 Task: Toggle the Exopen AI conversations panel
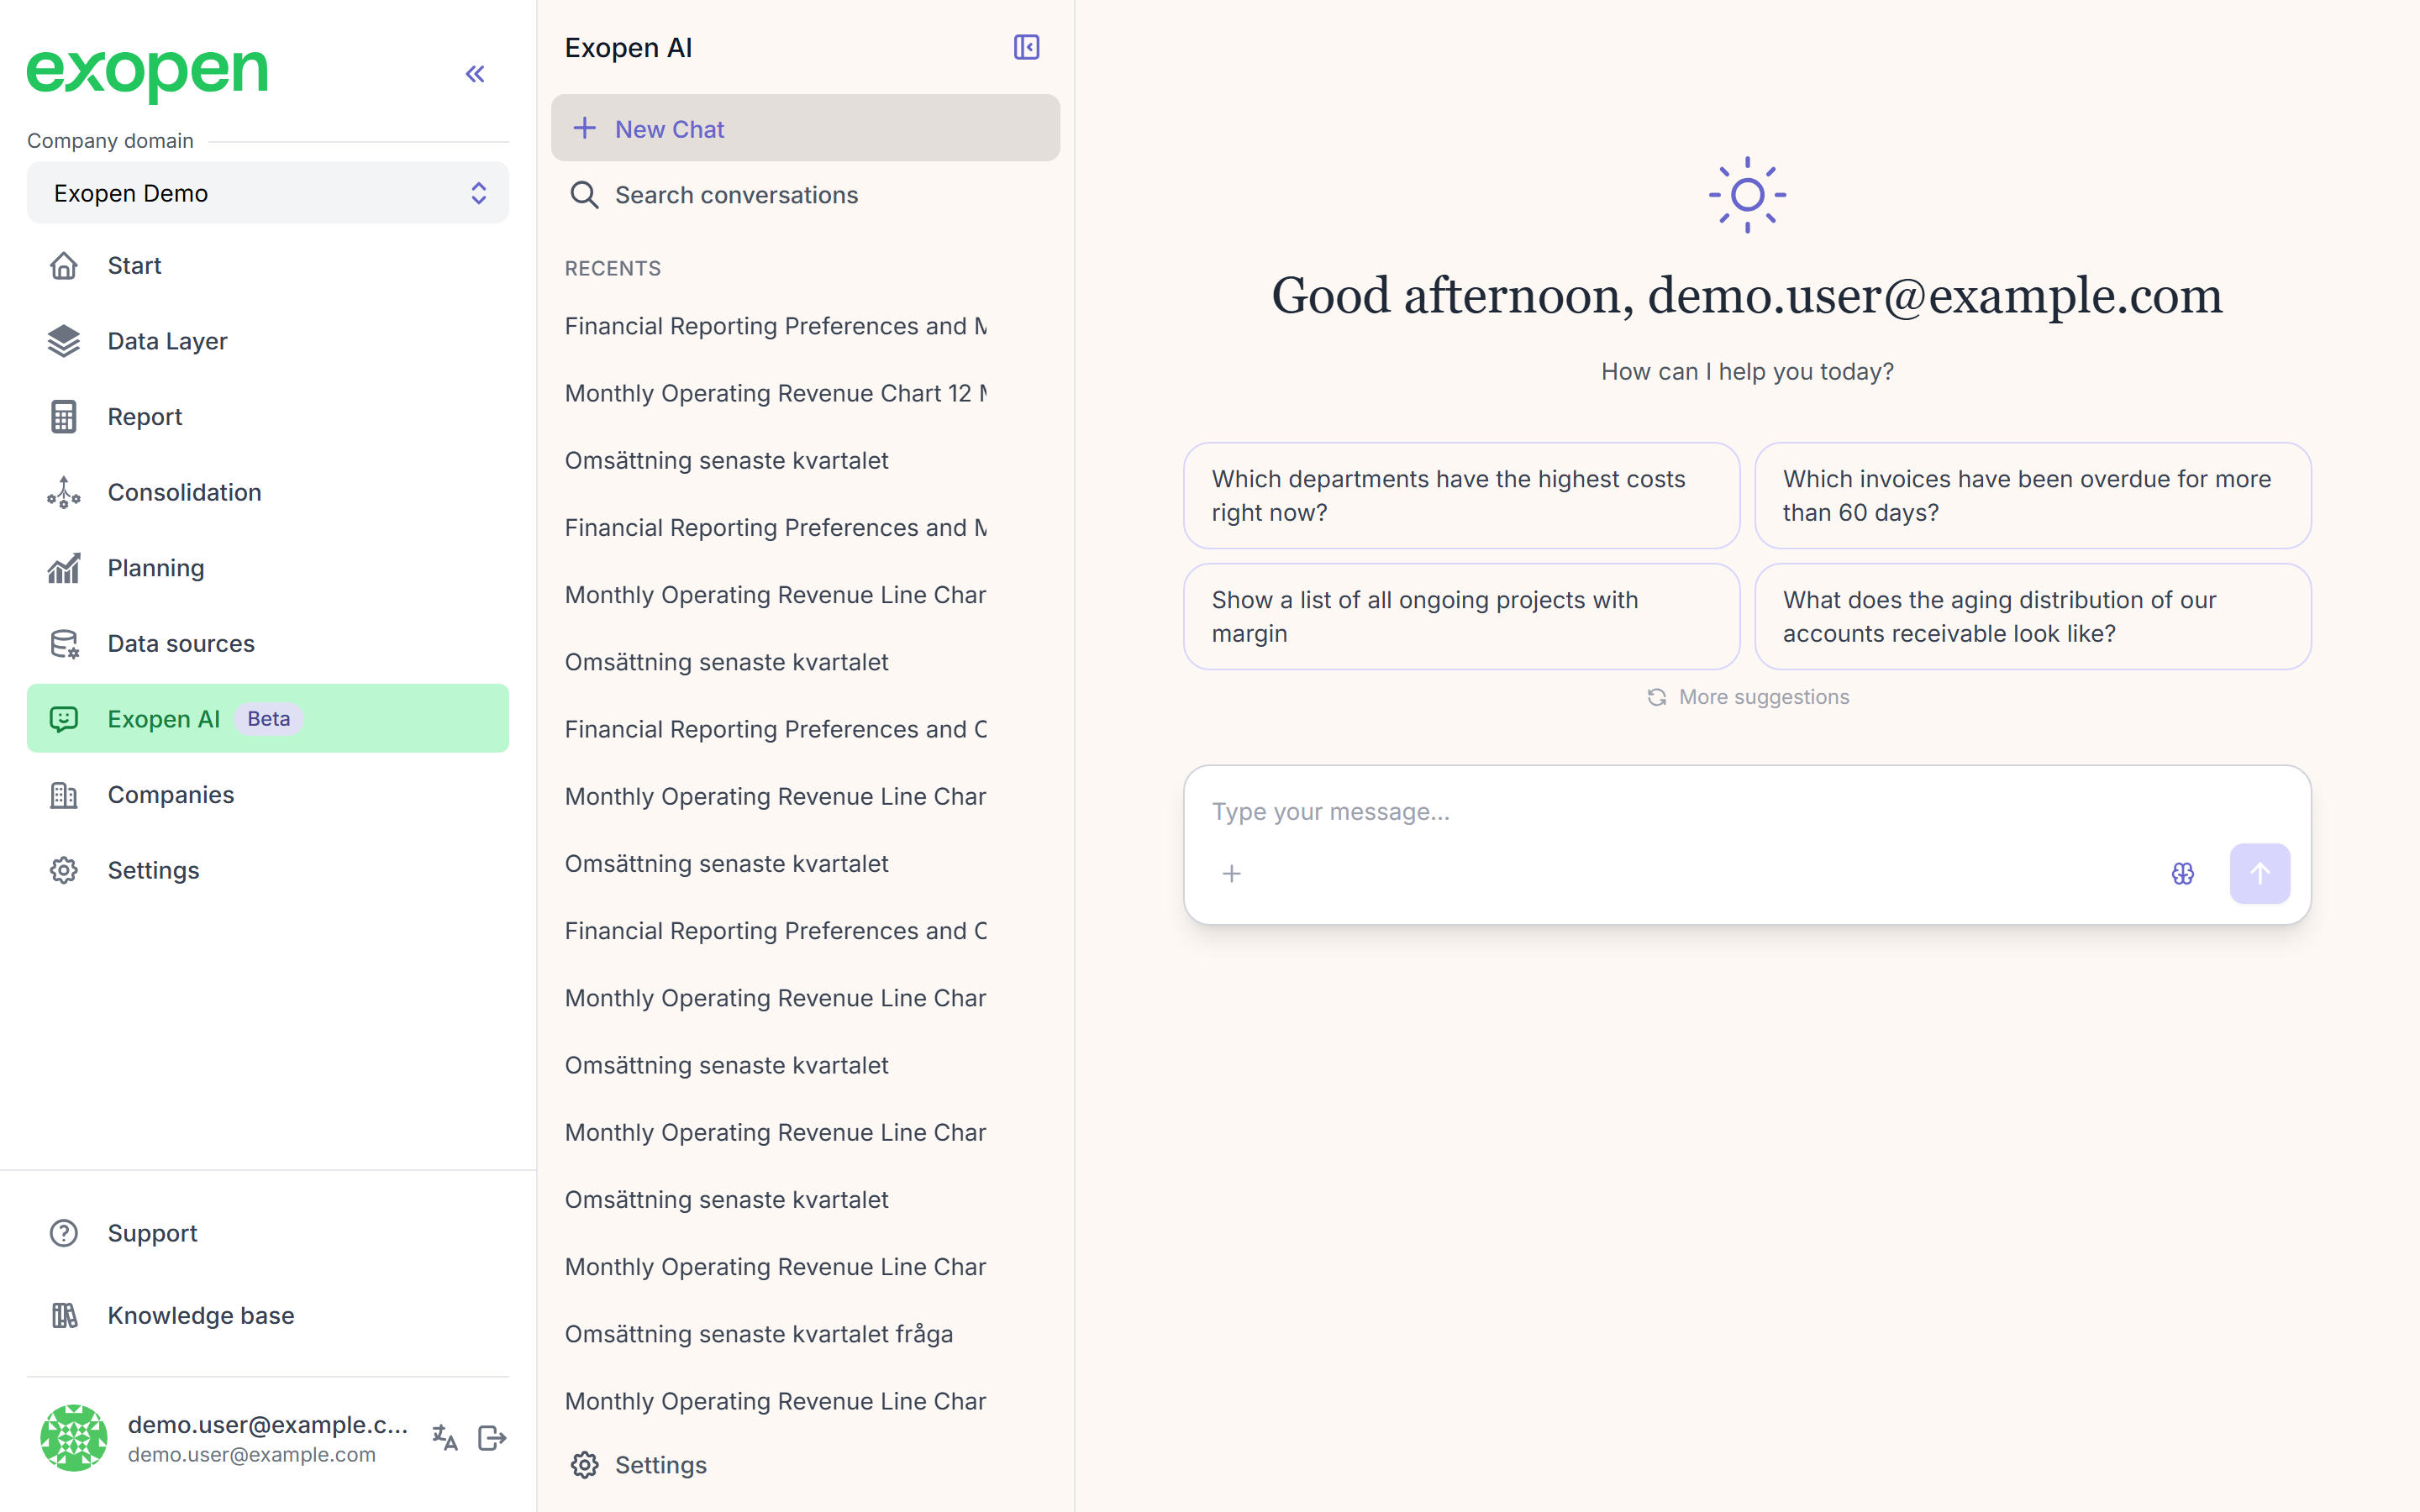point(1026,47)
